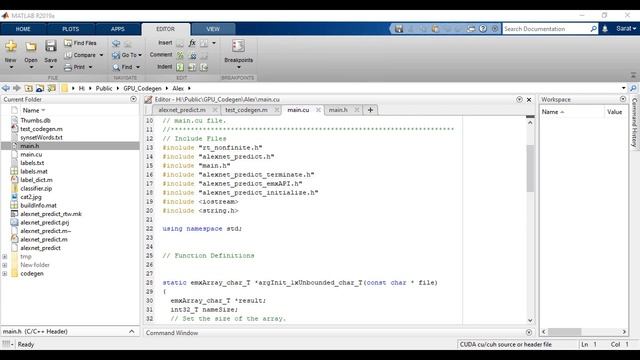Image resolution: width=640 pixels, height=360 pixels.
Task: Click the Open folder icon
Action: click(31, 46)
